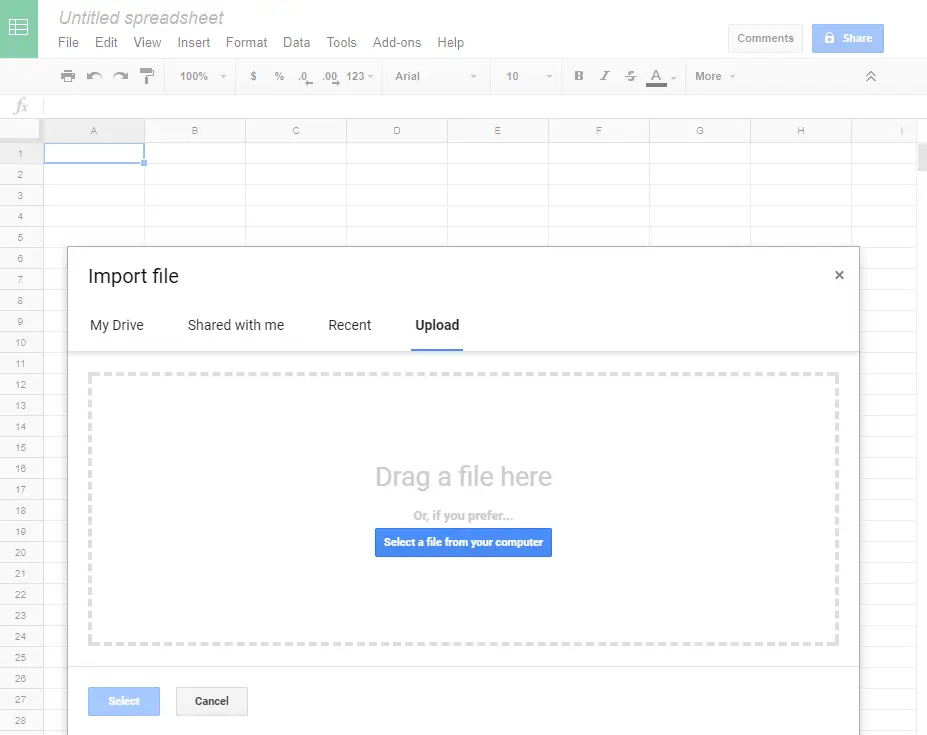Toggle strikethrough formatting
Viewport: 927px width, 735px height.
631,76
